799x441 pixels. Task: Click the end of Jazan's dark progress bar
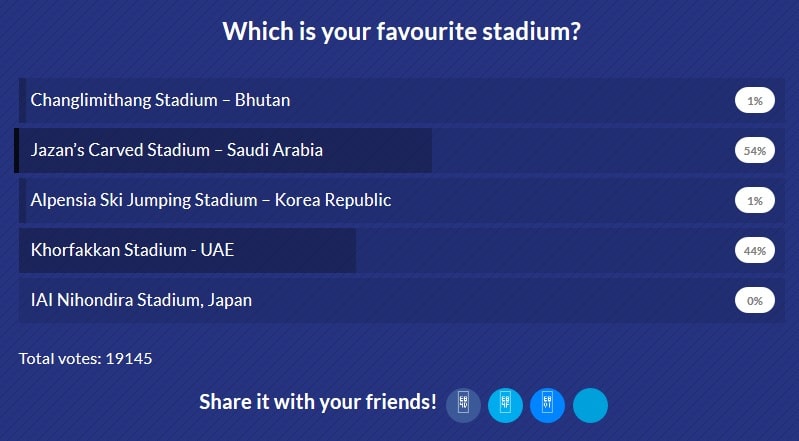pyautogui.click(x=427, y=150)
